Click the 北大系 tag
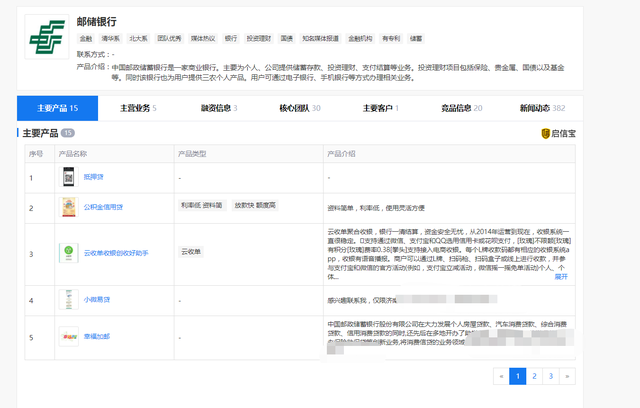Image resolution: width=640 pixels, height=408 pixels. coord(138,38)
